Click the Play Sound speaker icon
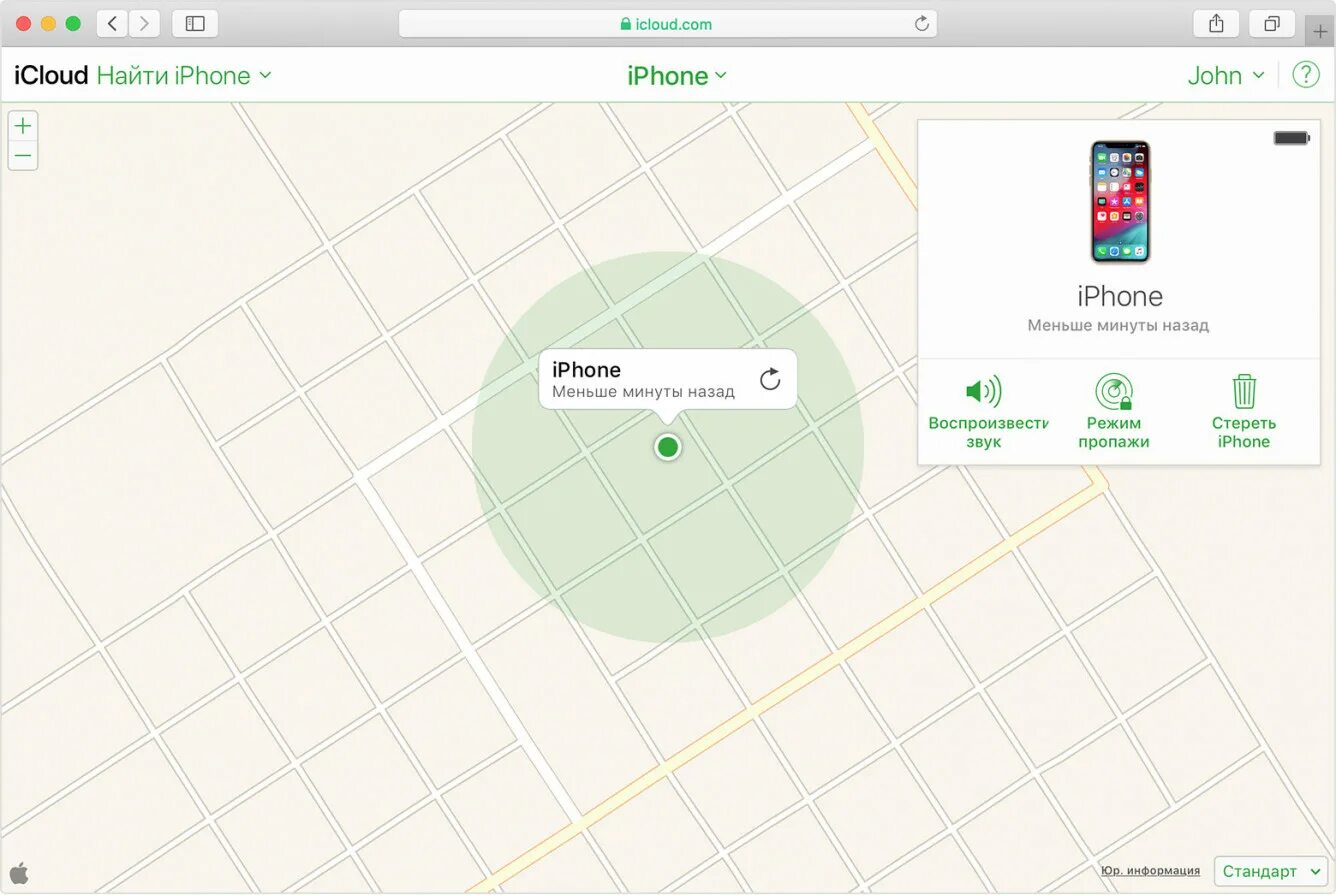1336x895 pixels. click(x=983, y=391)
